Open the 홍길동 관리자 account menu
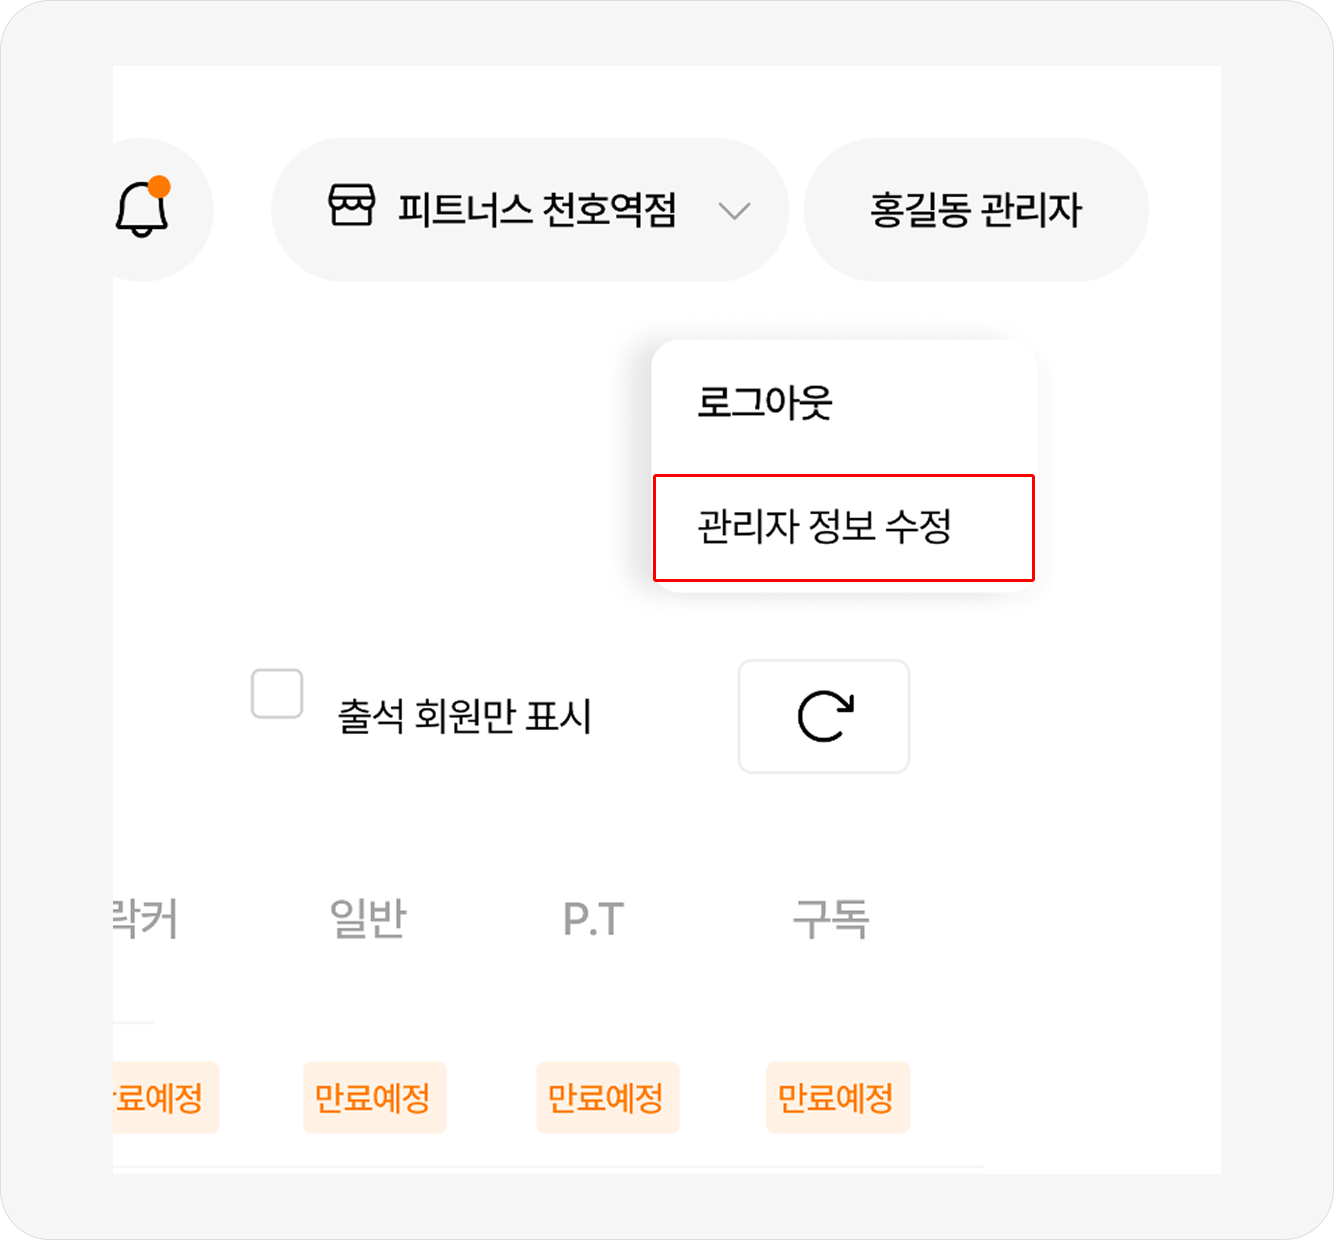1334x1240 pixels. coord(976,210)
